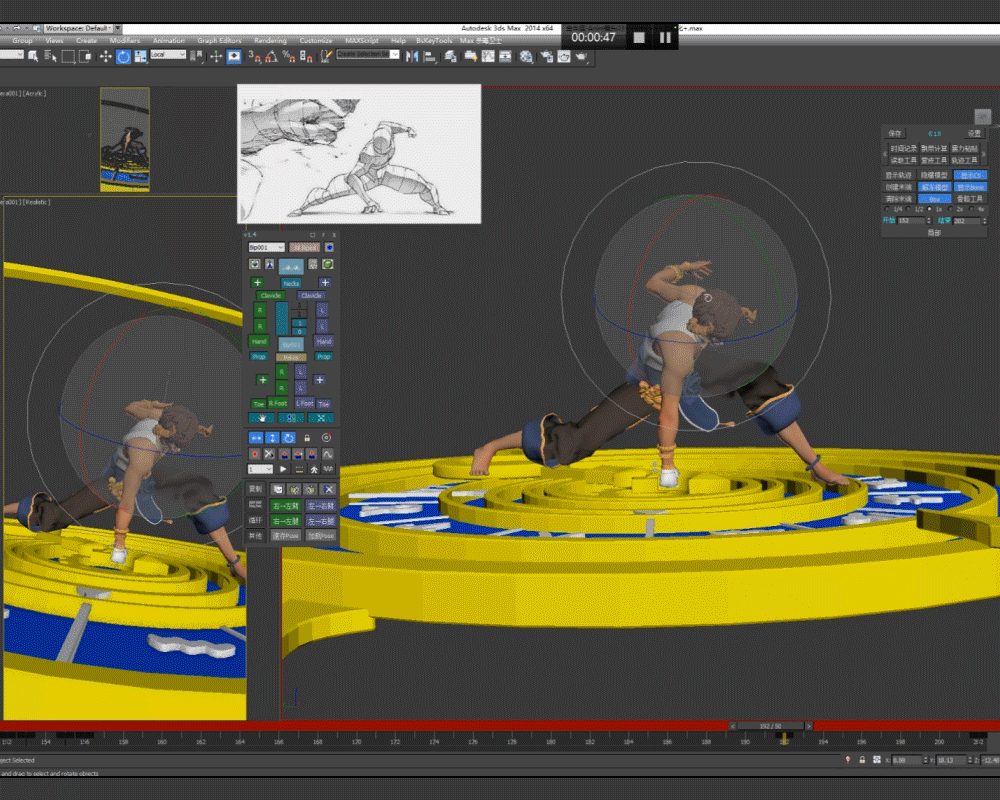1000x800 pixels.
Task: Click the left chevron on Chinese tool panel
Action: pyautogui.click(x=885, y=154)
